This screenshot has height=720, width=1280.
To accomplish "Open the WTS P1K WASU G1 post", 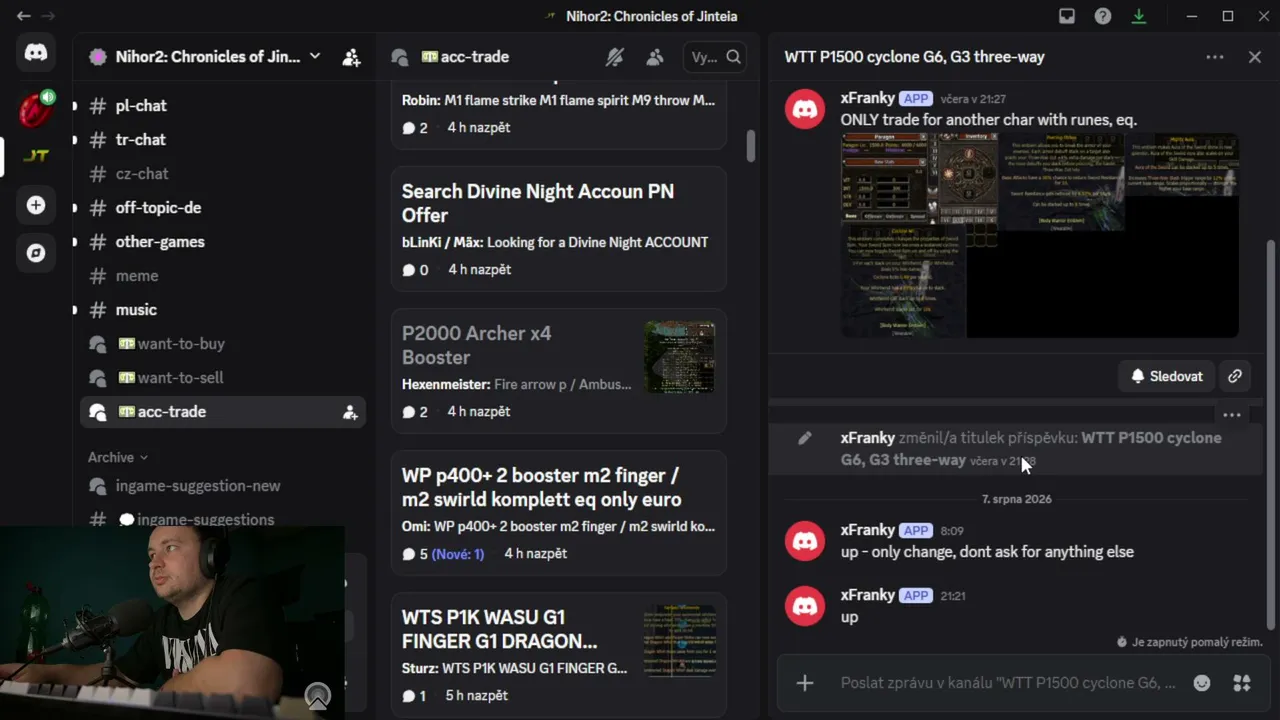I will pyautogui.click(x=558, y=654).
